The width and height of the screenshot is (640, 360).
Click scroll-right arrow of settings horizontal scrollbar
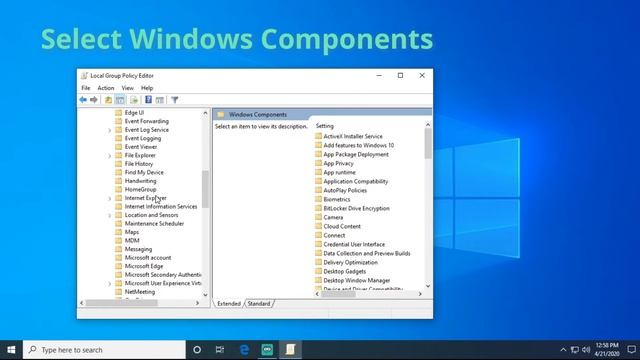coord(420,294)
